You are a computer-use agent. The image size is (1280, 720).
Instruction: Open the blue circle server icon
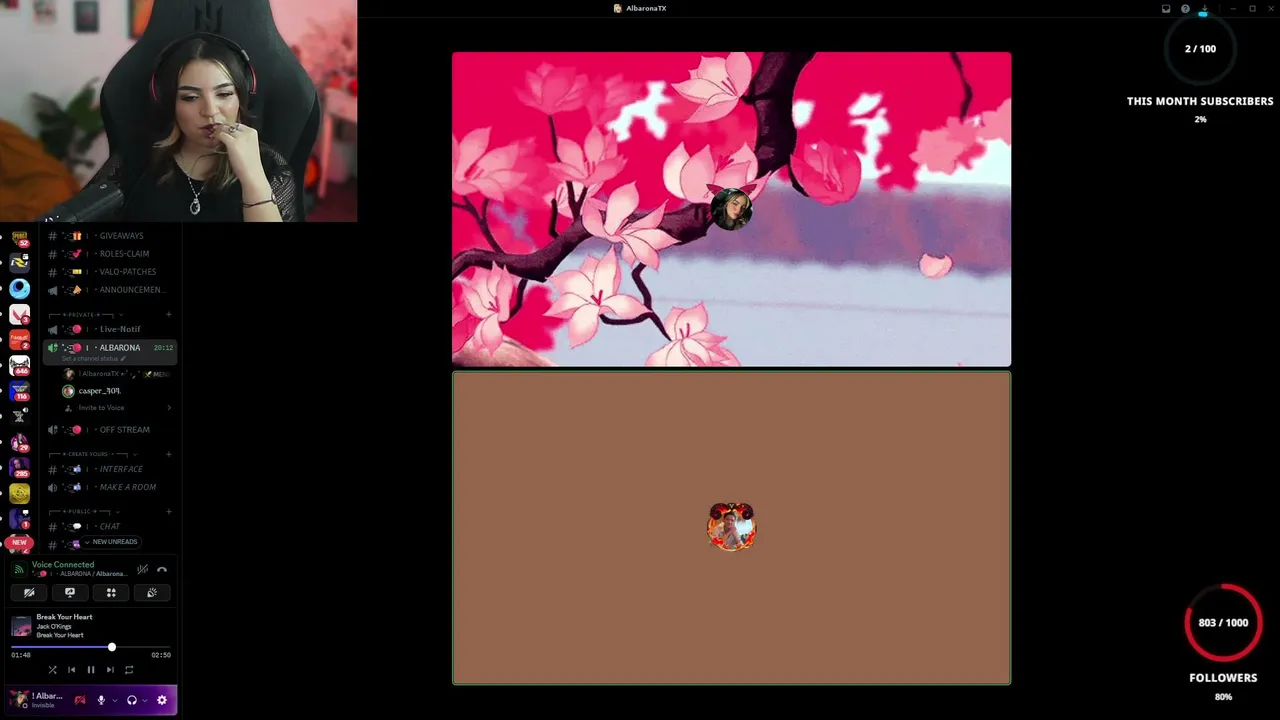(19, 289)
